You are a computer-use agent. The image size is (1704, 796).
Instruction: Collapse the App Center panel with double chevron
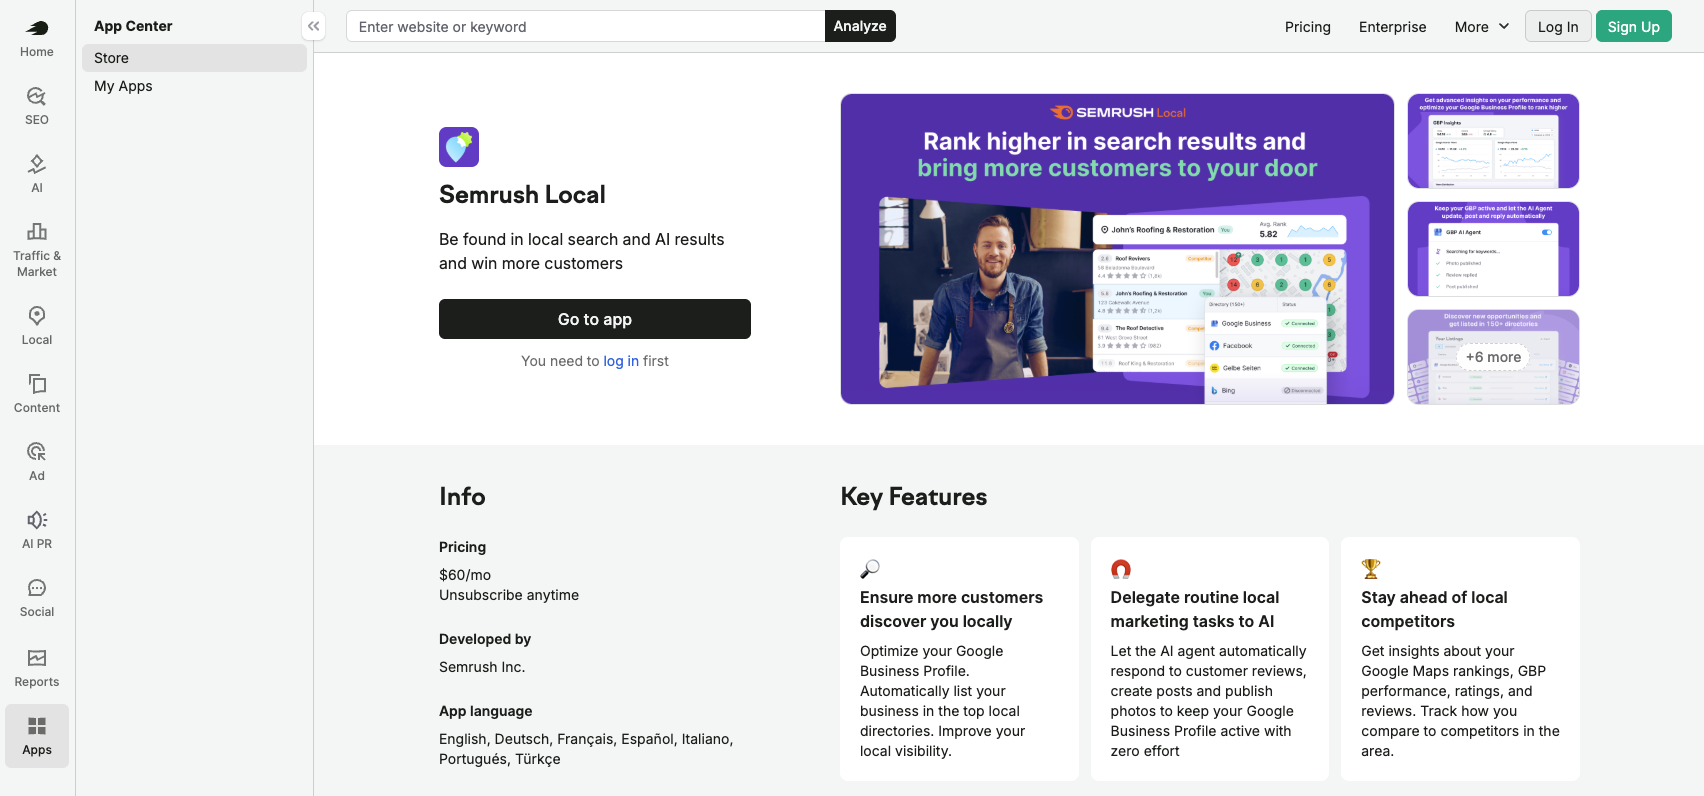(314, 26)
